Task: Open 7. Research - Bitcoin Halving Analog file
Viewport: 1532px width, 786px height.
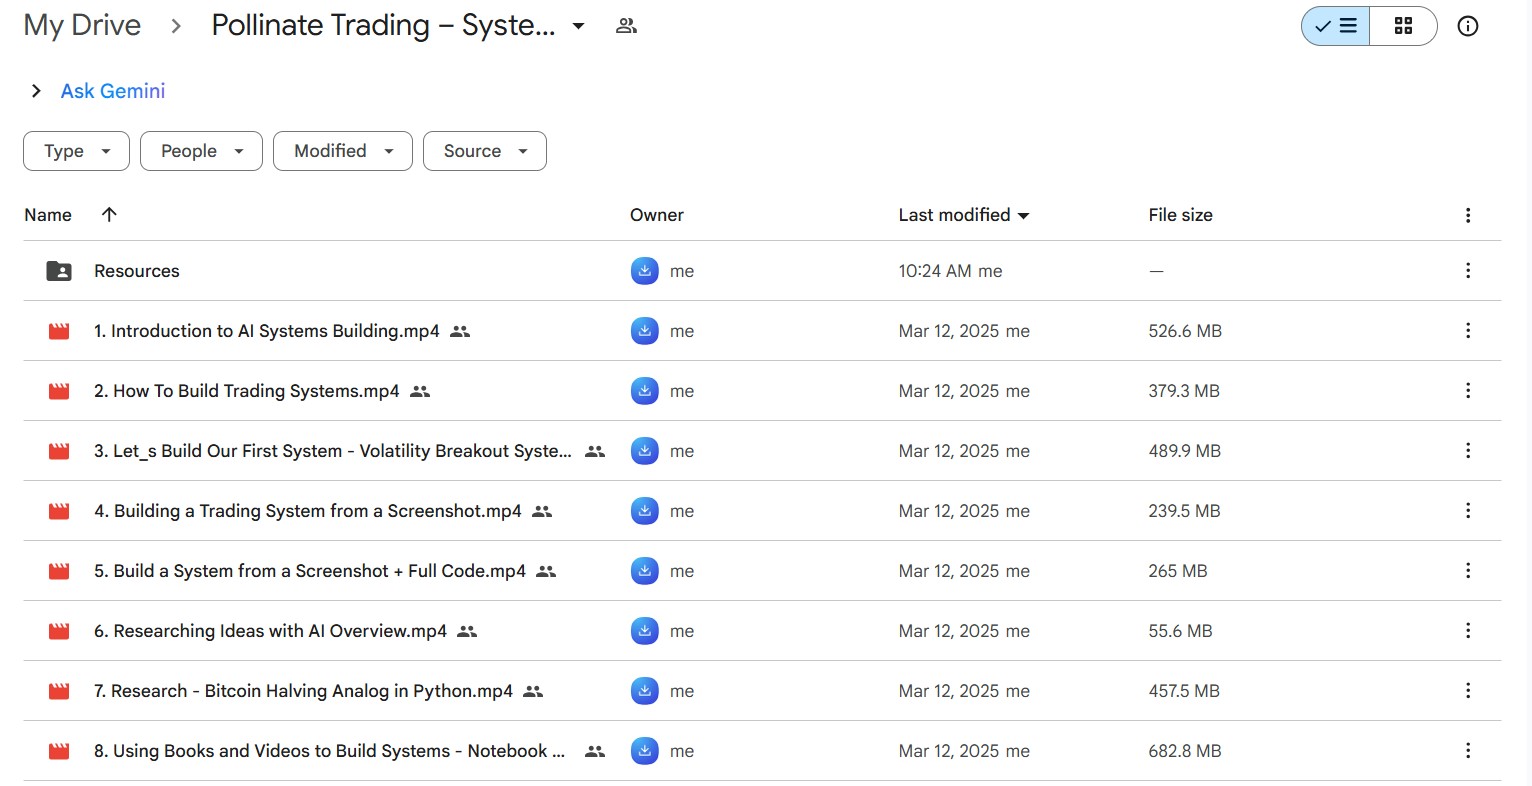Action: [302, 691]
